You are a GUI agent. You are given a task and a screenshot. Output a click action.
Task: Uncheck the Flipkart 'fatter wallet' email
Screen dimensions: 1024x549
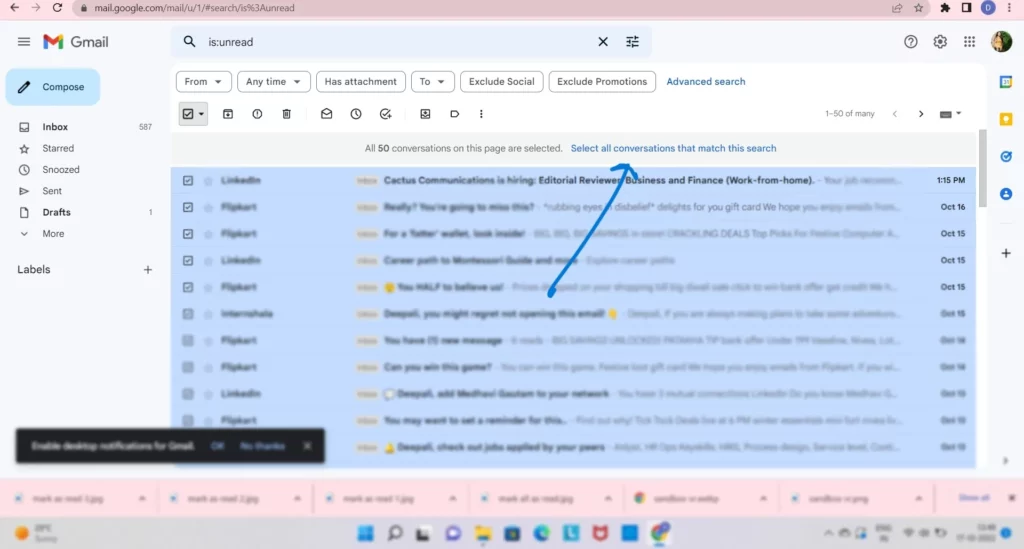coord(188,234)
